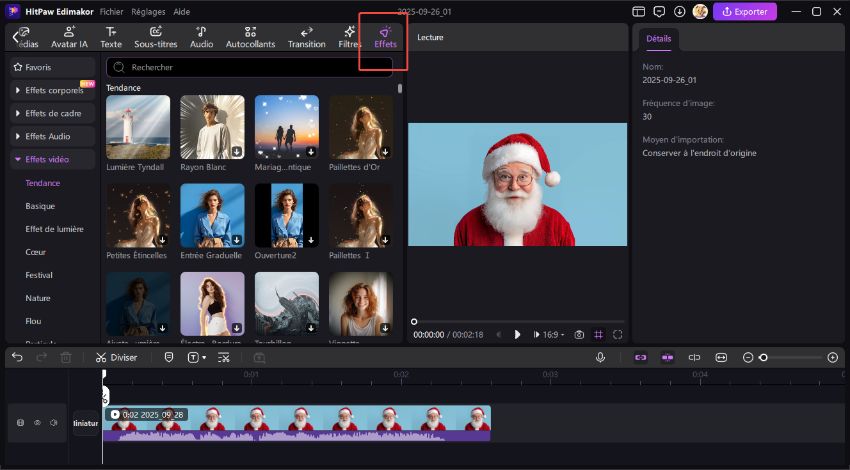Viewport: 850px width, 470px height.
Task: Open the 16:9 aspect ratio dropdown
Action: [553, 335]
